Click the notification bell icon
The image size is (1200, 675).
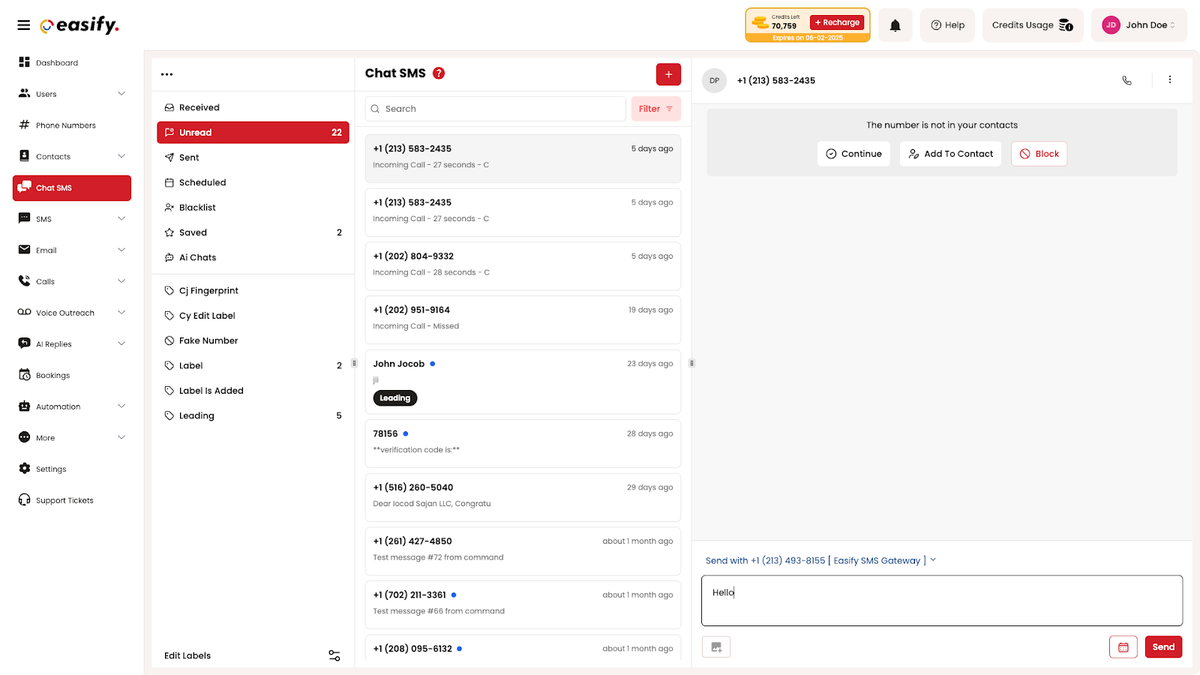click(x=895, y=25)
